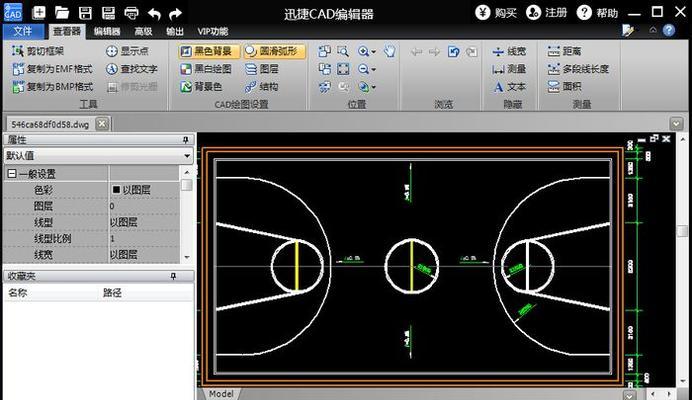The image size is (692, 400).
Task: Open the 帮助 help button
Action: 597,13
